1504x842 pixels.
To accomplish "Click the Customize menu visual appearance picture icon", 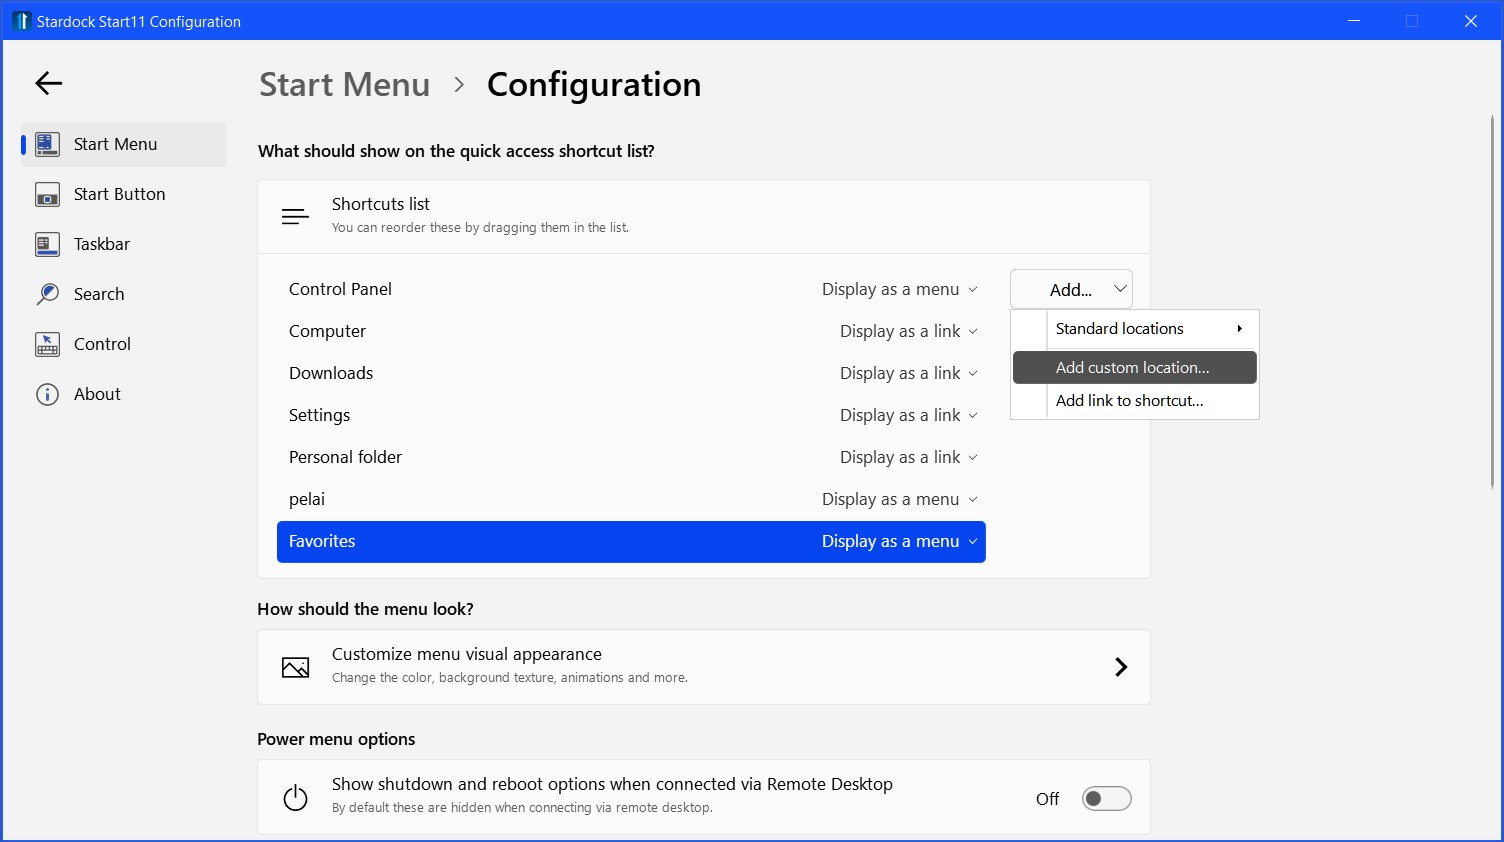I will (x=295, y=667).
